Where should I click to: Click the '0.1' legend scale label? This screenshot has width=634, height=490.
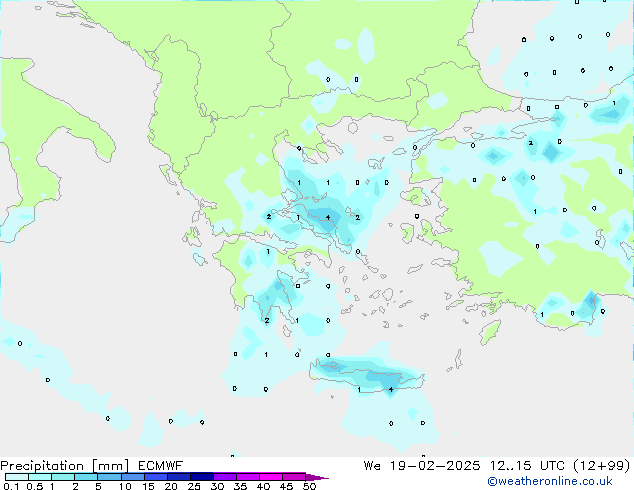[11, 486]
